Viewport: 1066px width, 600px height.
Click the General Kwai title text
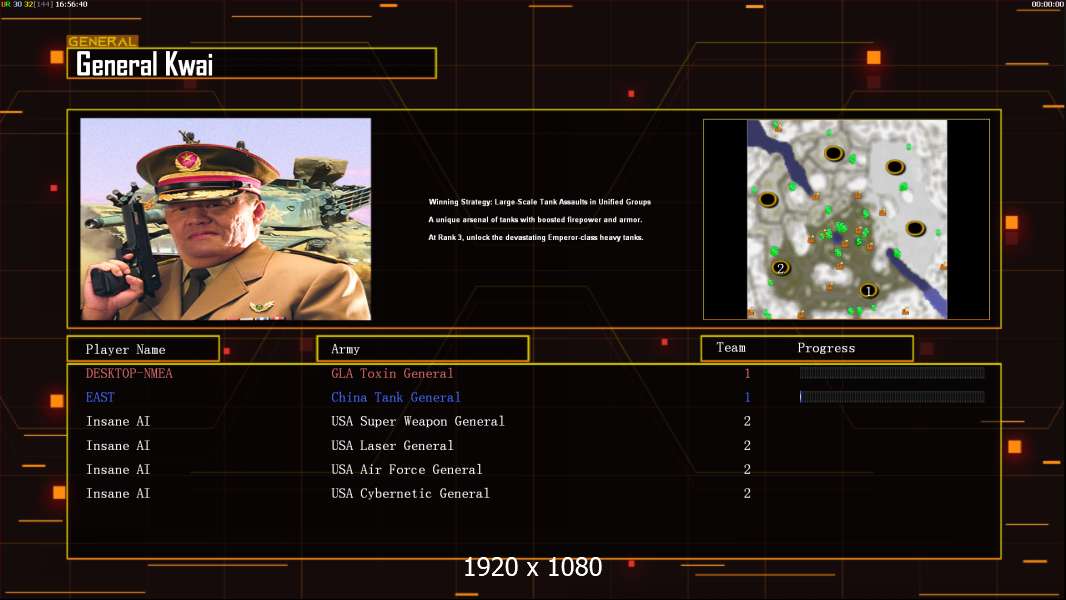coord(144,65)
